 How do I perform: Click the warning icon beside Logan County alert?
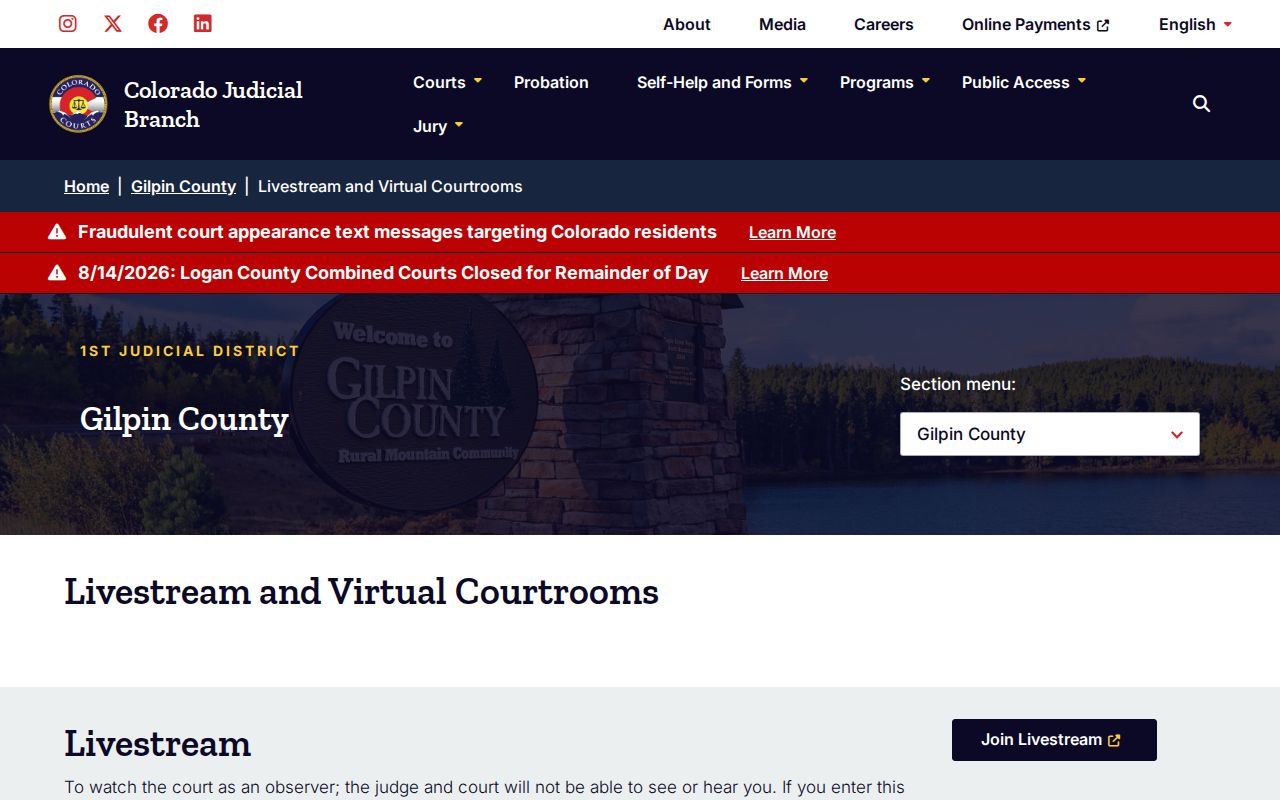coord(57,273)
